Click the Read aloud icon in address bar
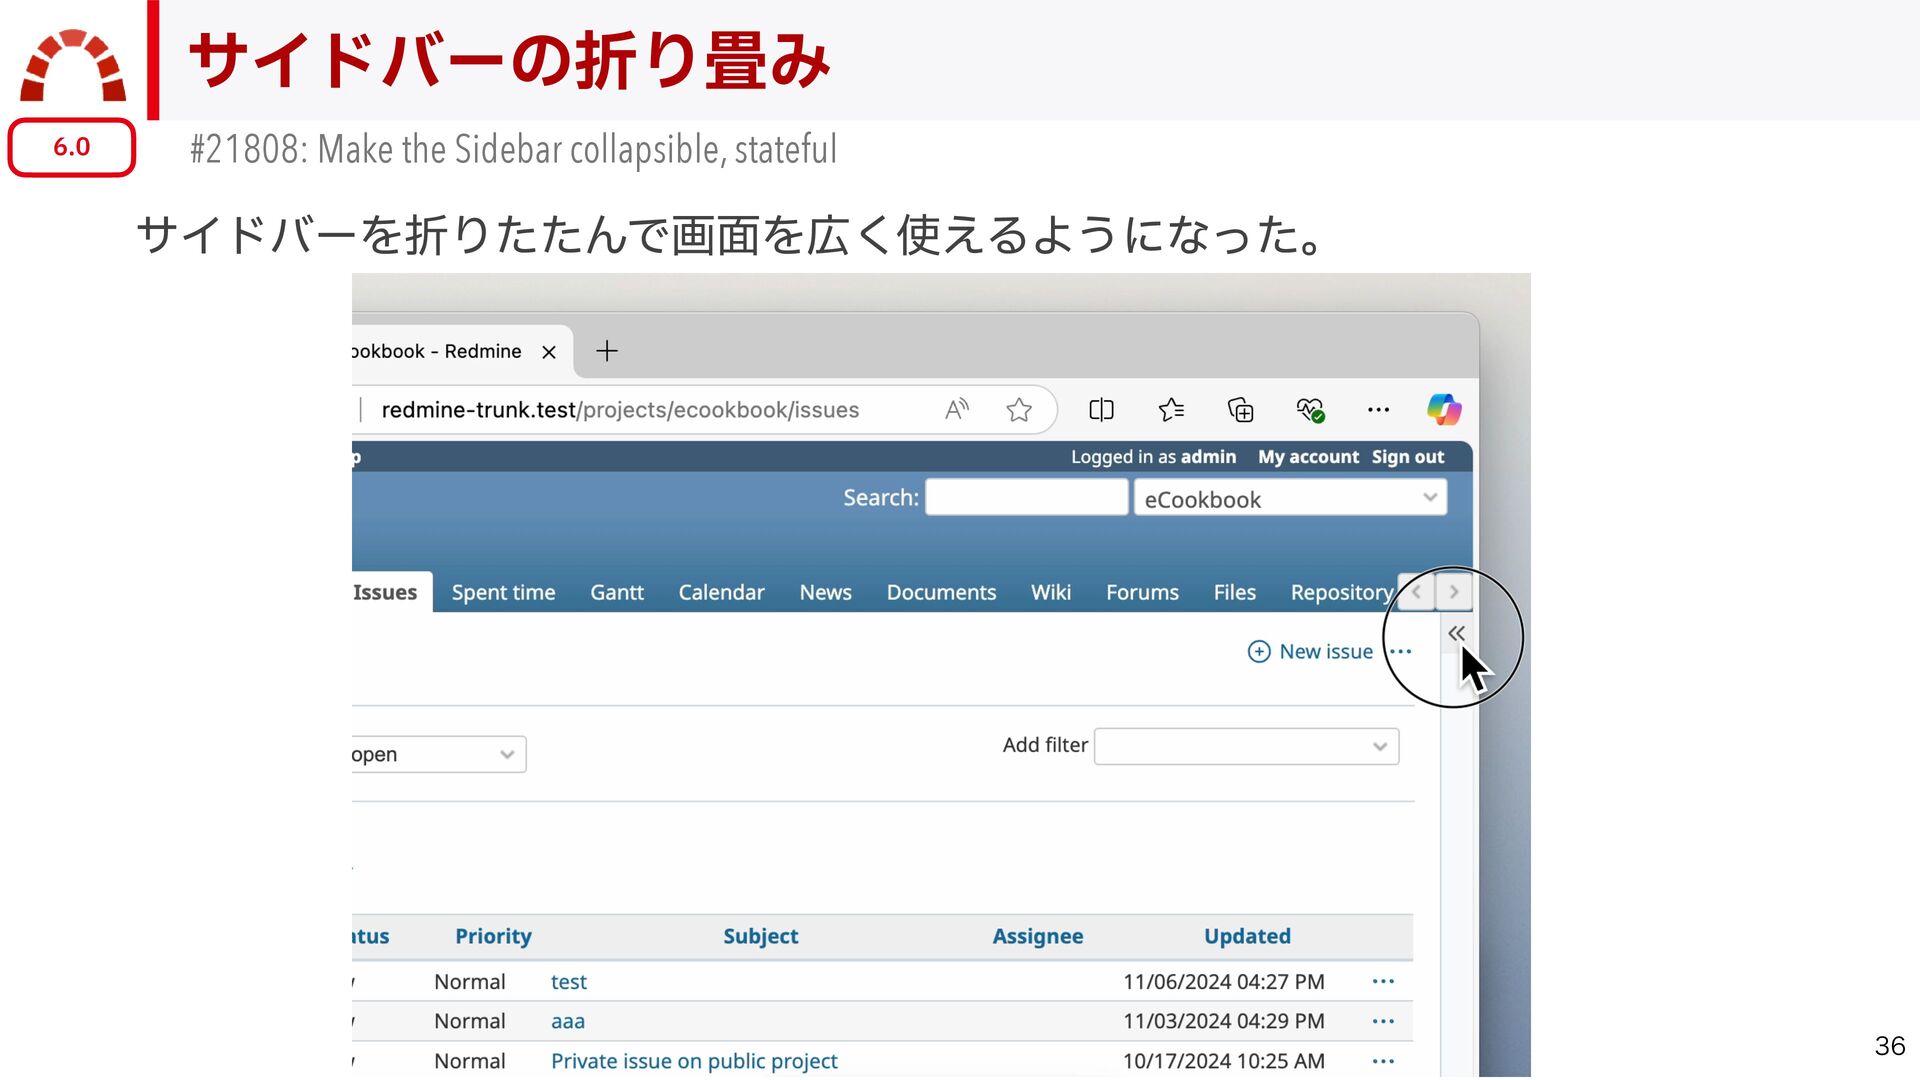 (x=956, y=409)
